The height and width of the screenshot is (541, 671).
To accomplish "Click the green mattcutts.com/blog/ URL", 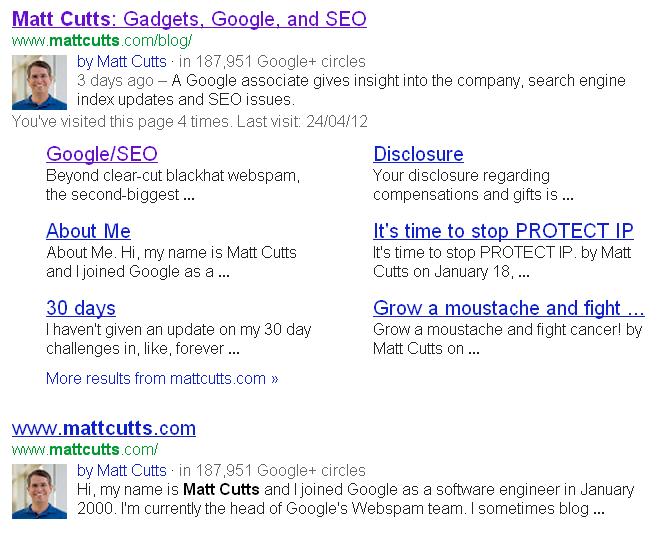I will coord(101,42).
